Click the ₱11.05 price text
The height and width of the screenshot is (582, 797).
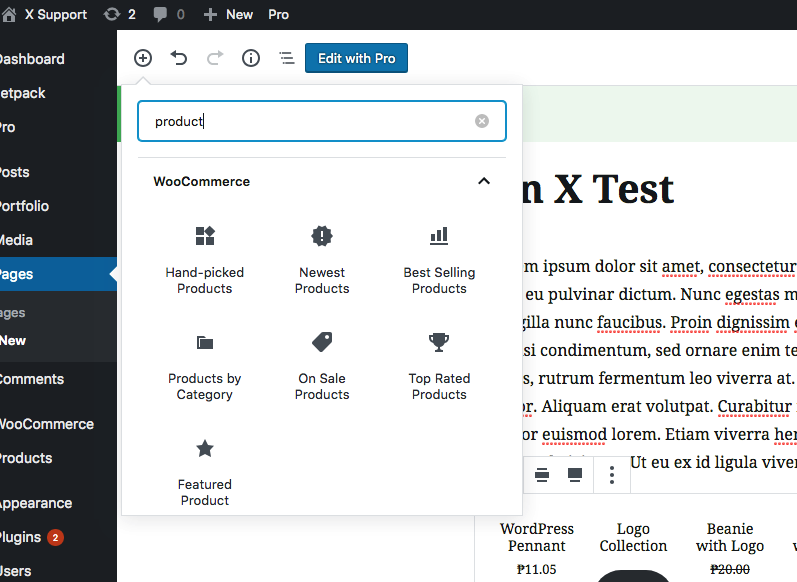pyautogui.click(x=537, y=569)
